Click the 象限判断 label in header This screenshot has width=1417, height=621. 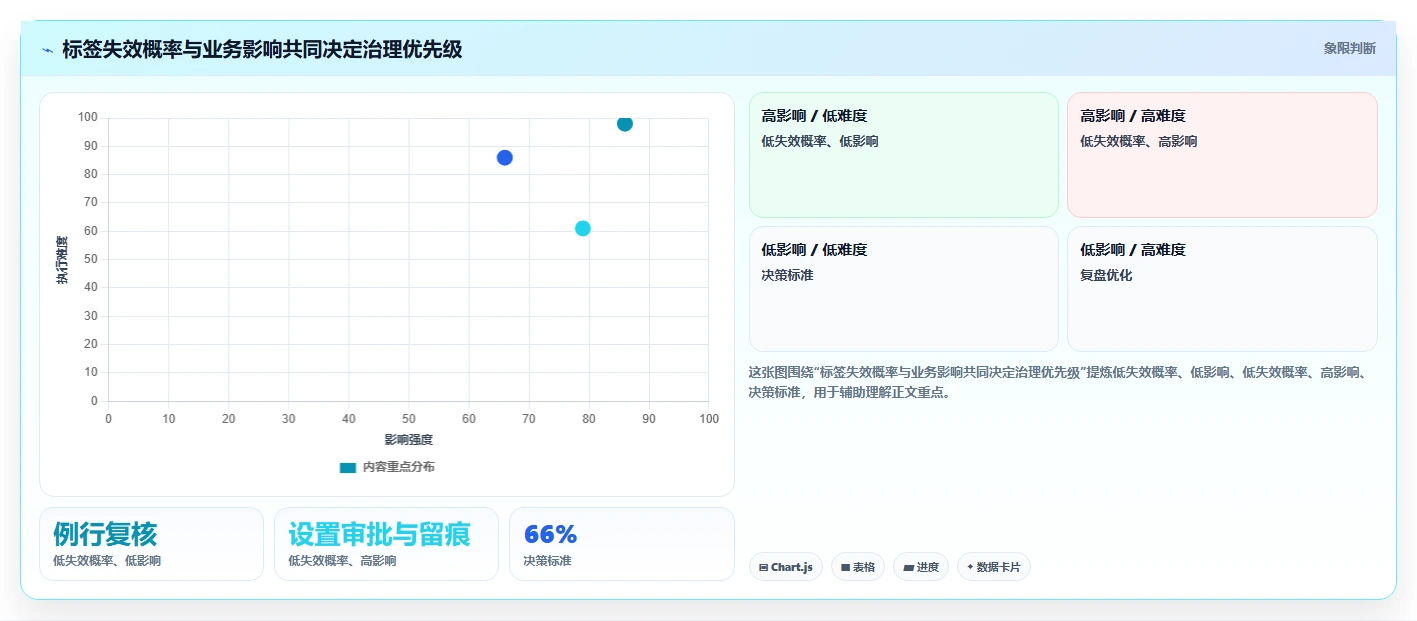(1349, 48)
